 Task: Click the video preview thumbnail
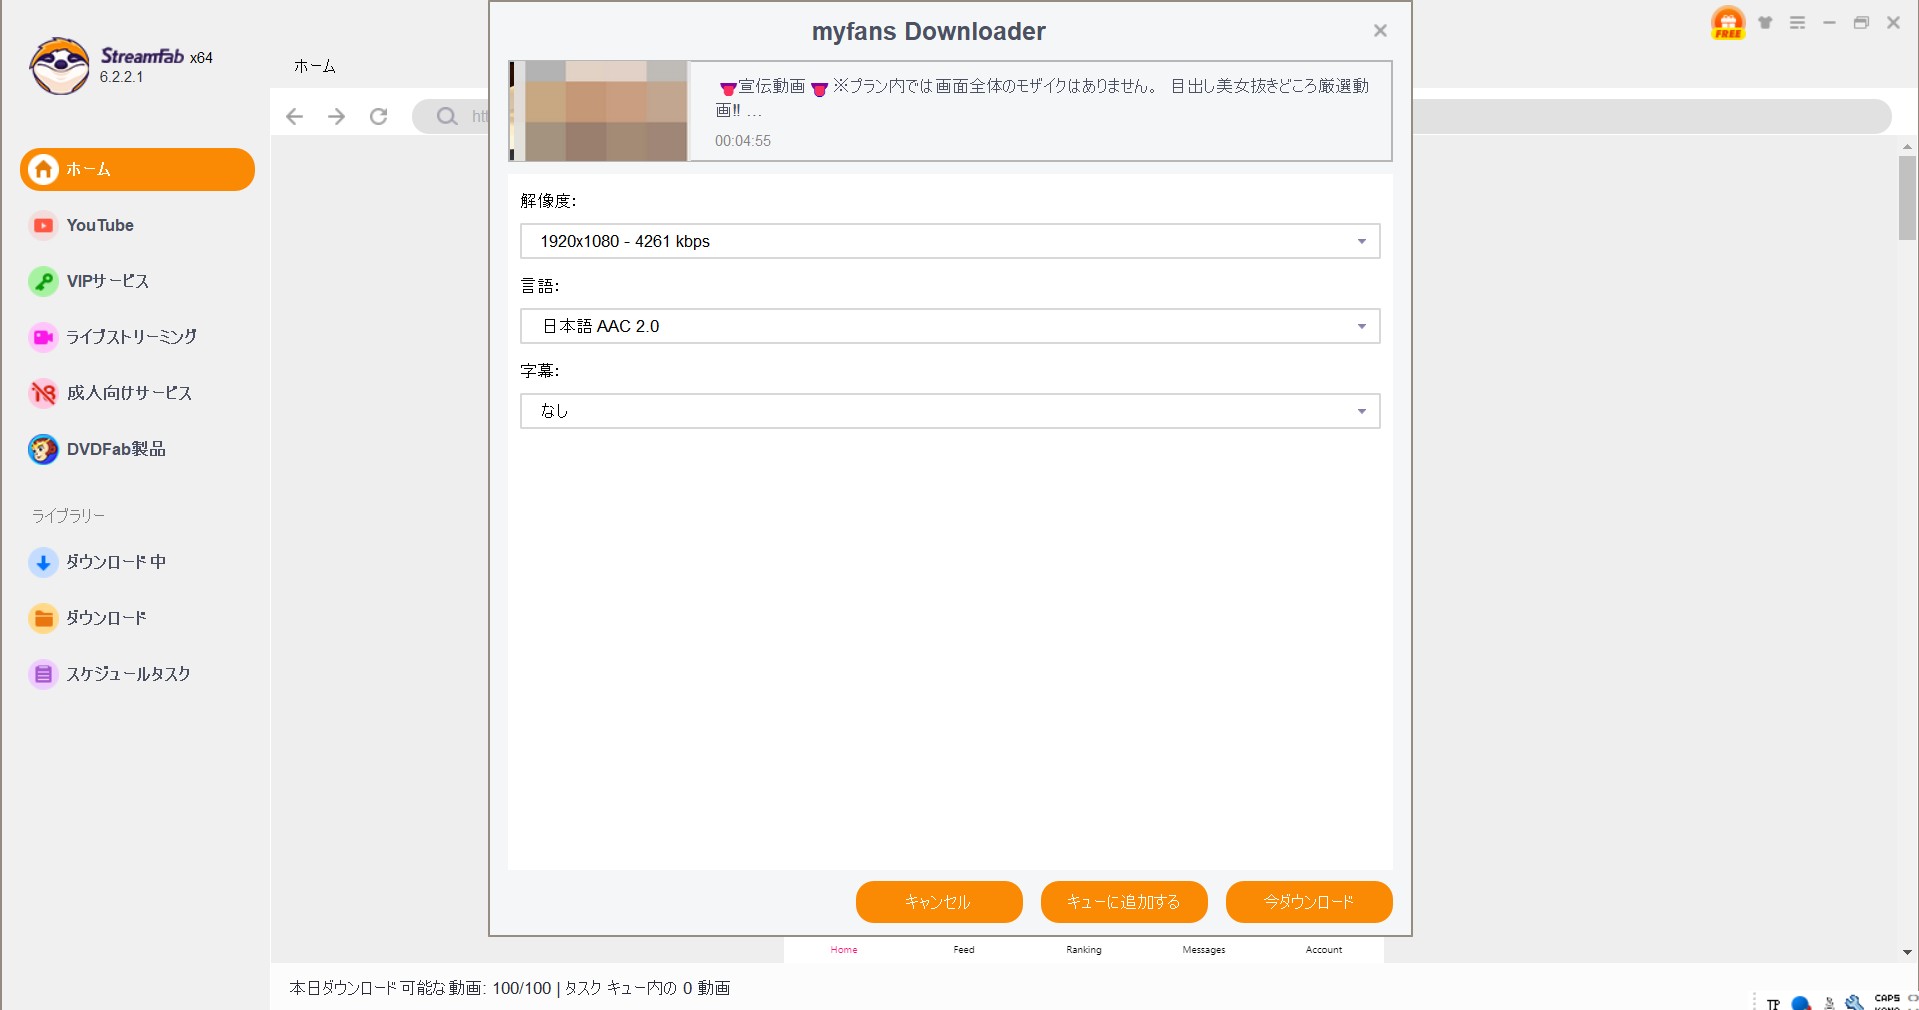point(598,111)
